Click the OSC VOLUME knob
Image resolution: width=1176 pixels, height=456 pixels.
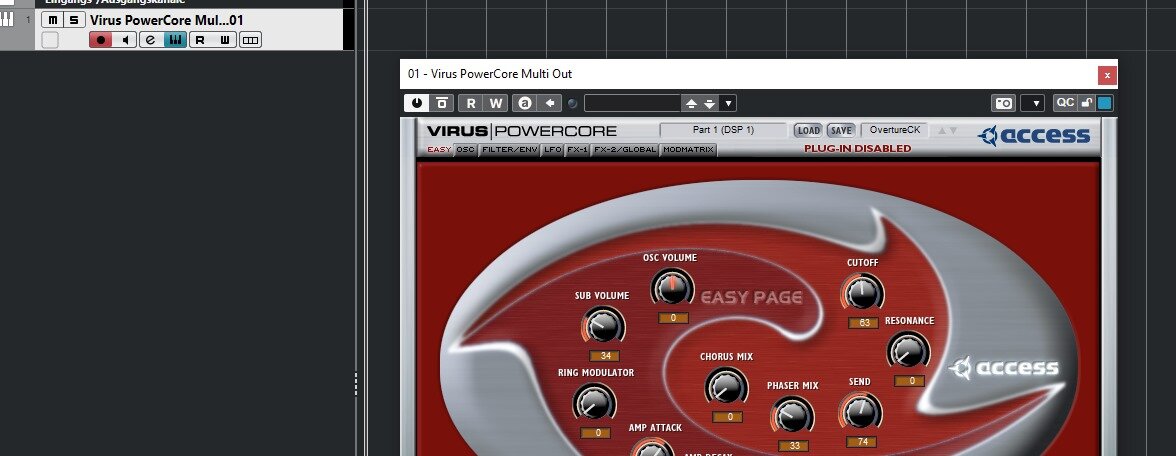coord(672,287)
